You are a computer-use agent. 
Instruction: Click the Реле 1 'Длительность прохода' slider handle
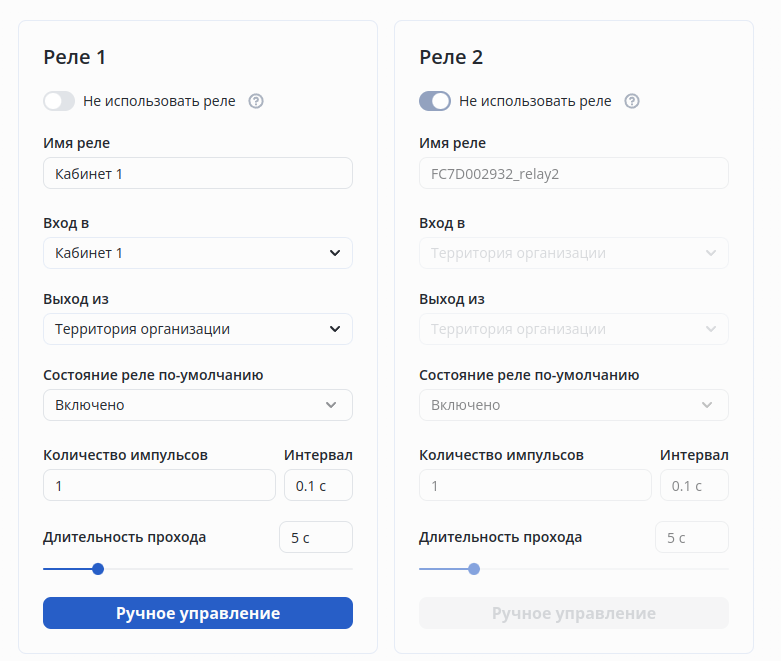(98, 569)
